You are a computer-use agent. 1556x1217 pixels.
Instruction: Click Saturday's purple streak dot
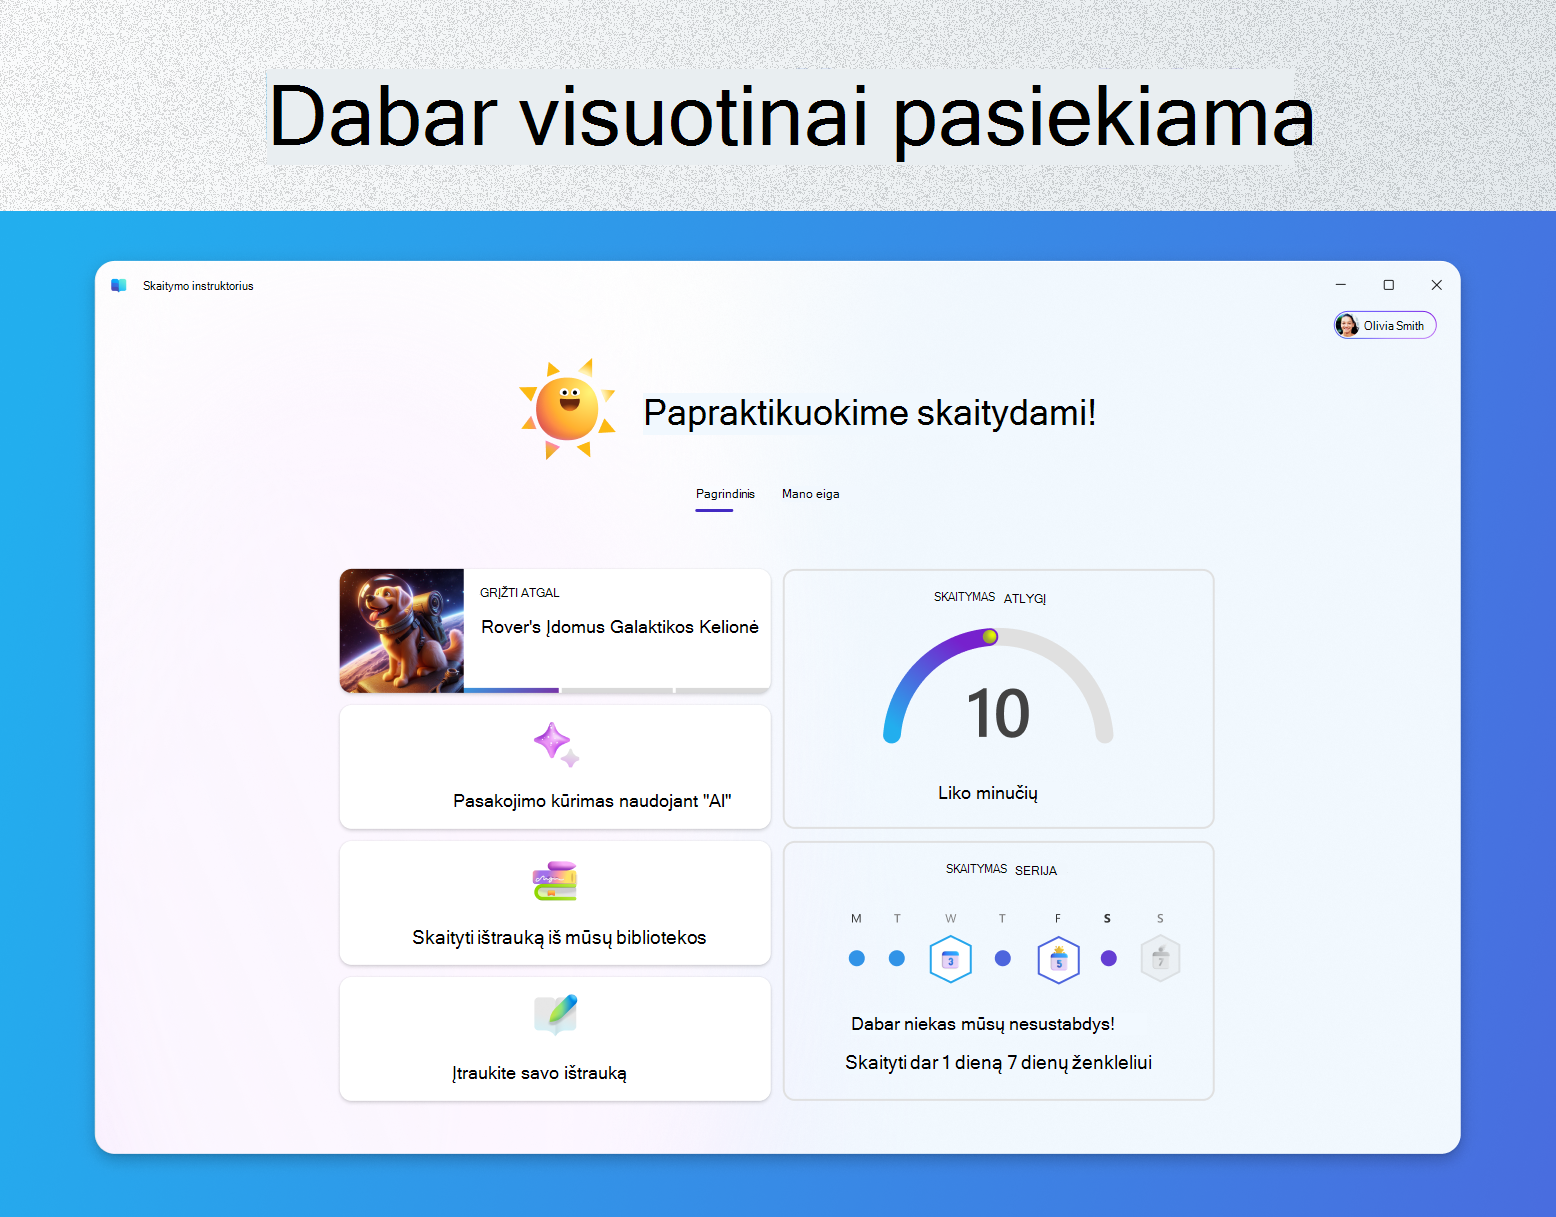click(1108, 958)
